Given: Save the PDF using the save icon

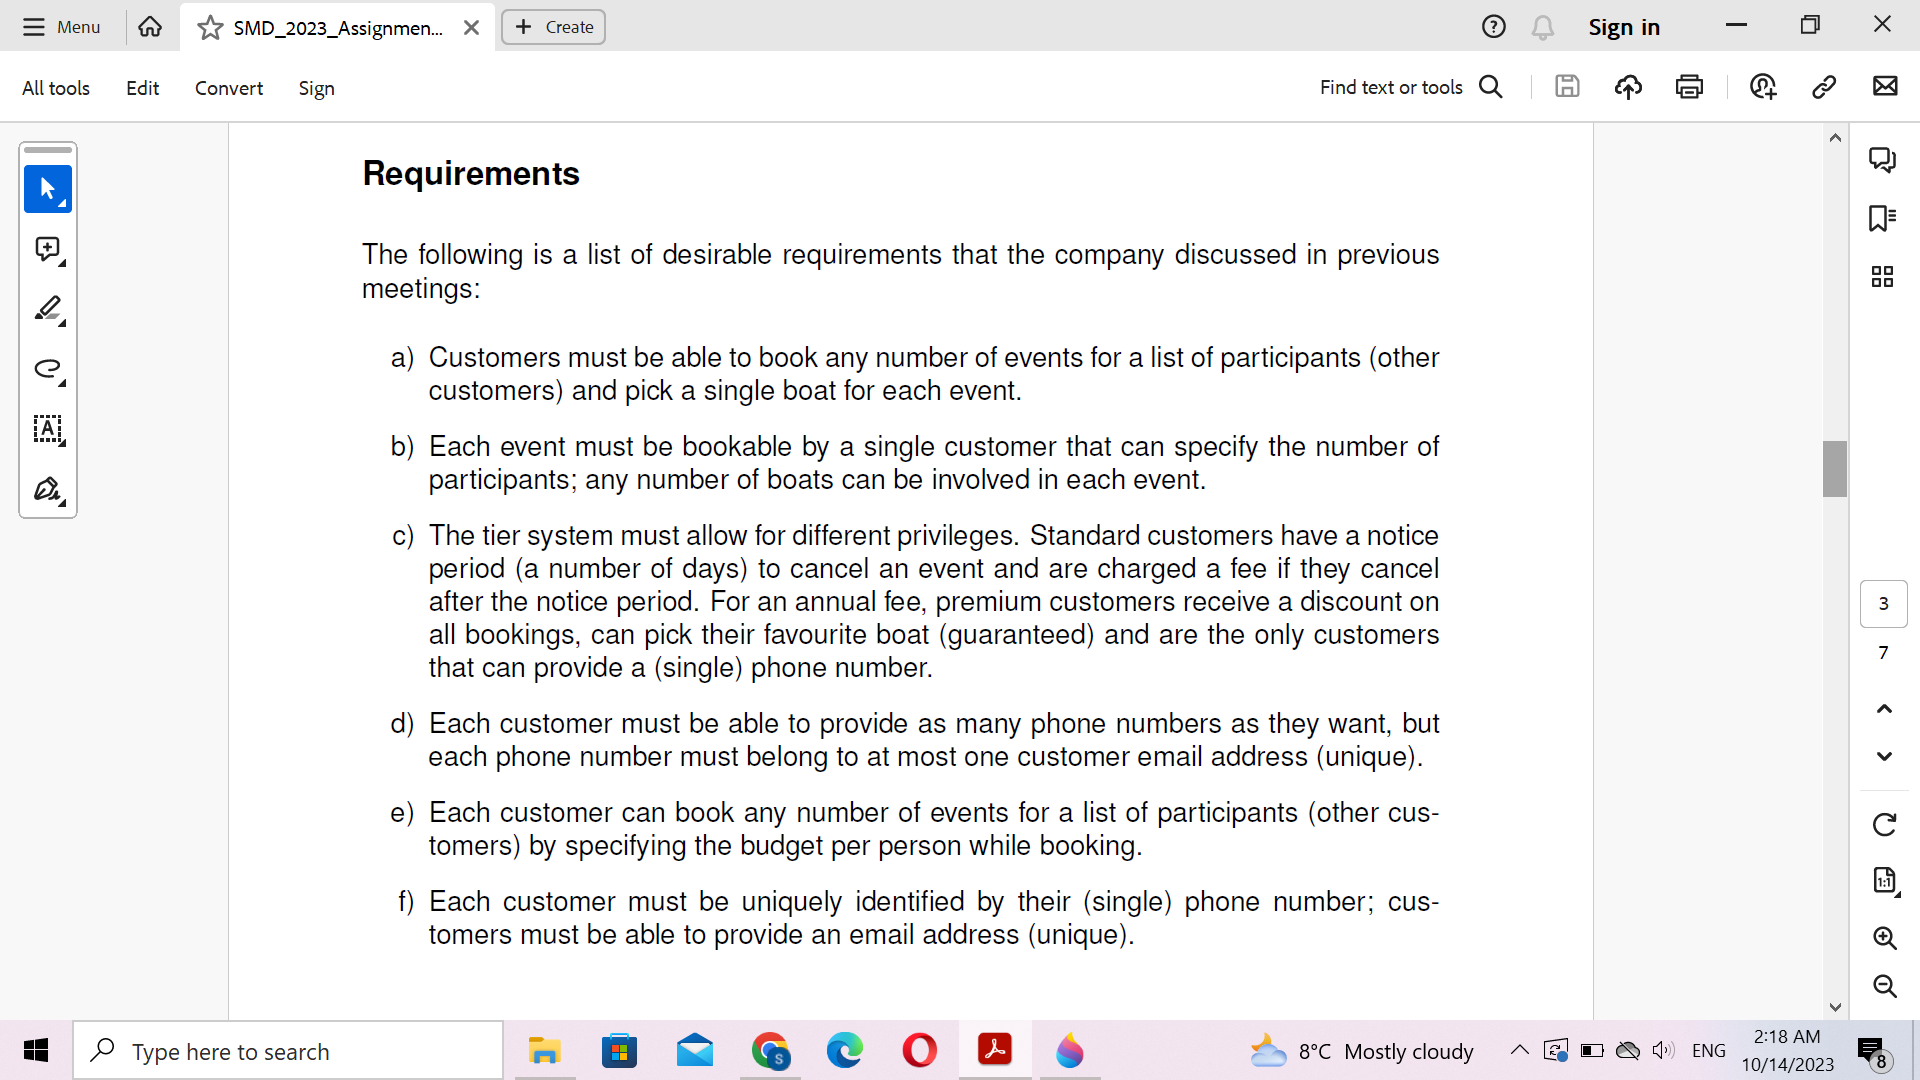Looking at the screenshot, I should (x=1567, y=87).
